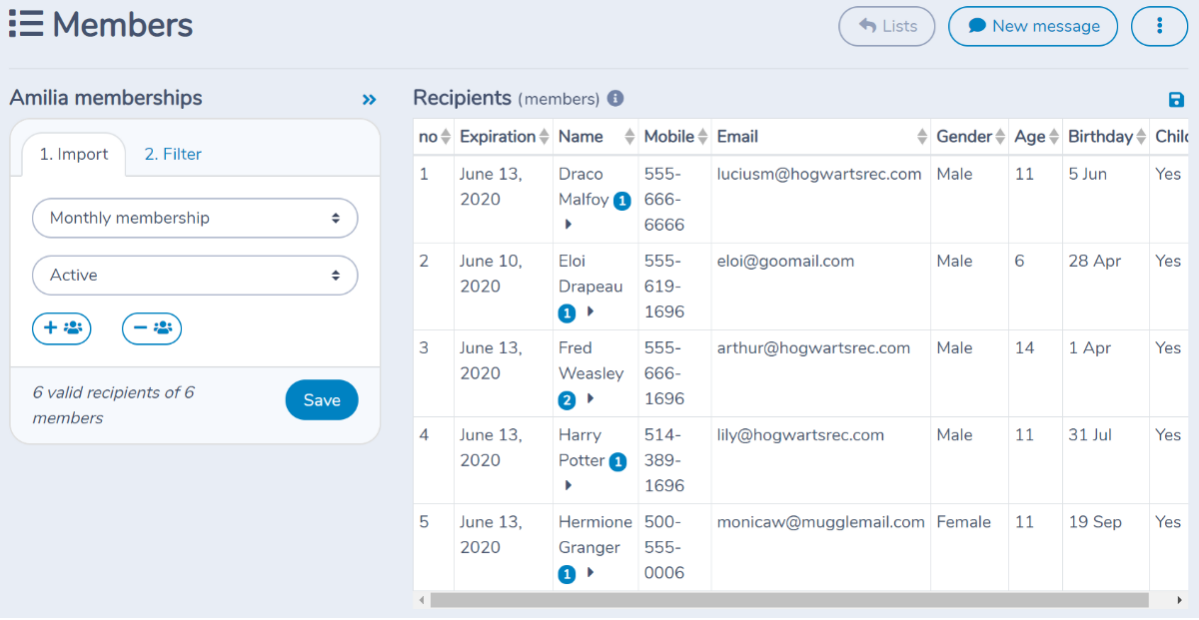This screenshot has width=1199, height=620.
Task: Expand Draco Malfoy's row details arrow
Action: click(567, 225)
